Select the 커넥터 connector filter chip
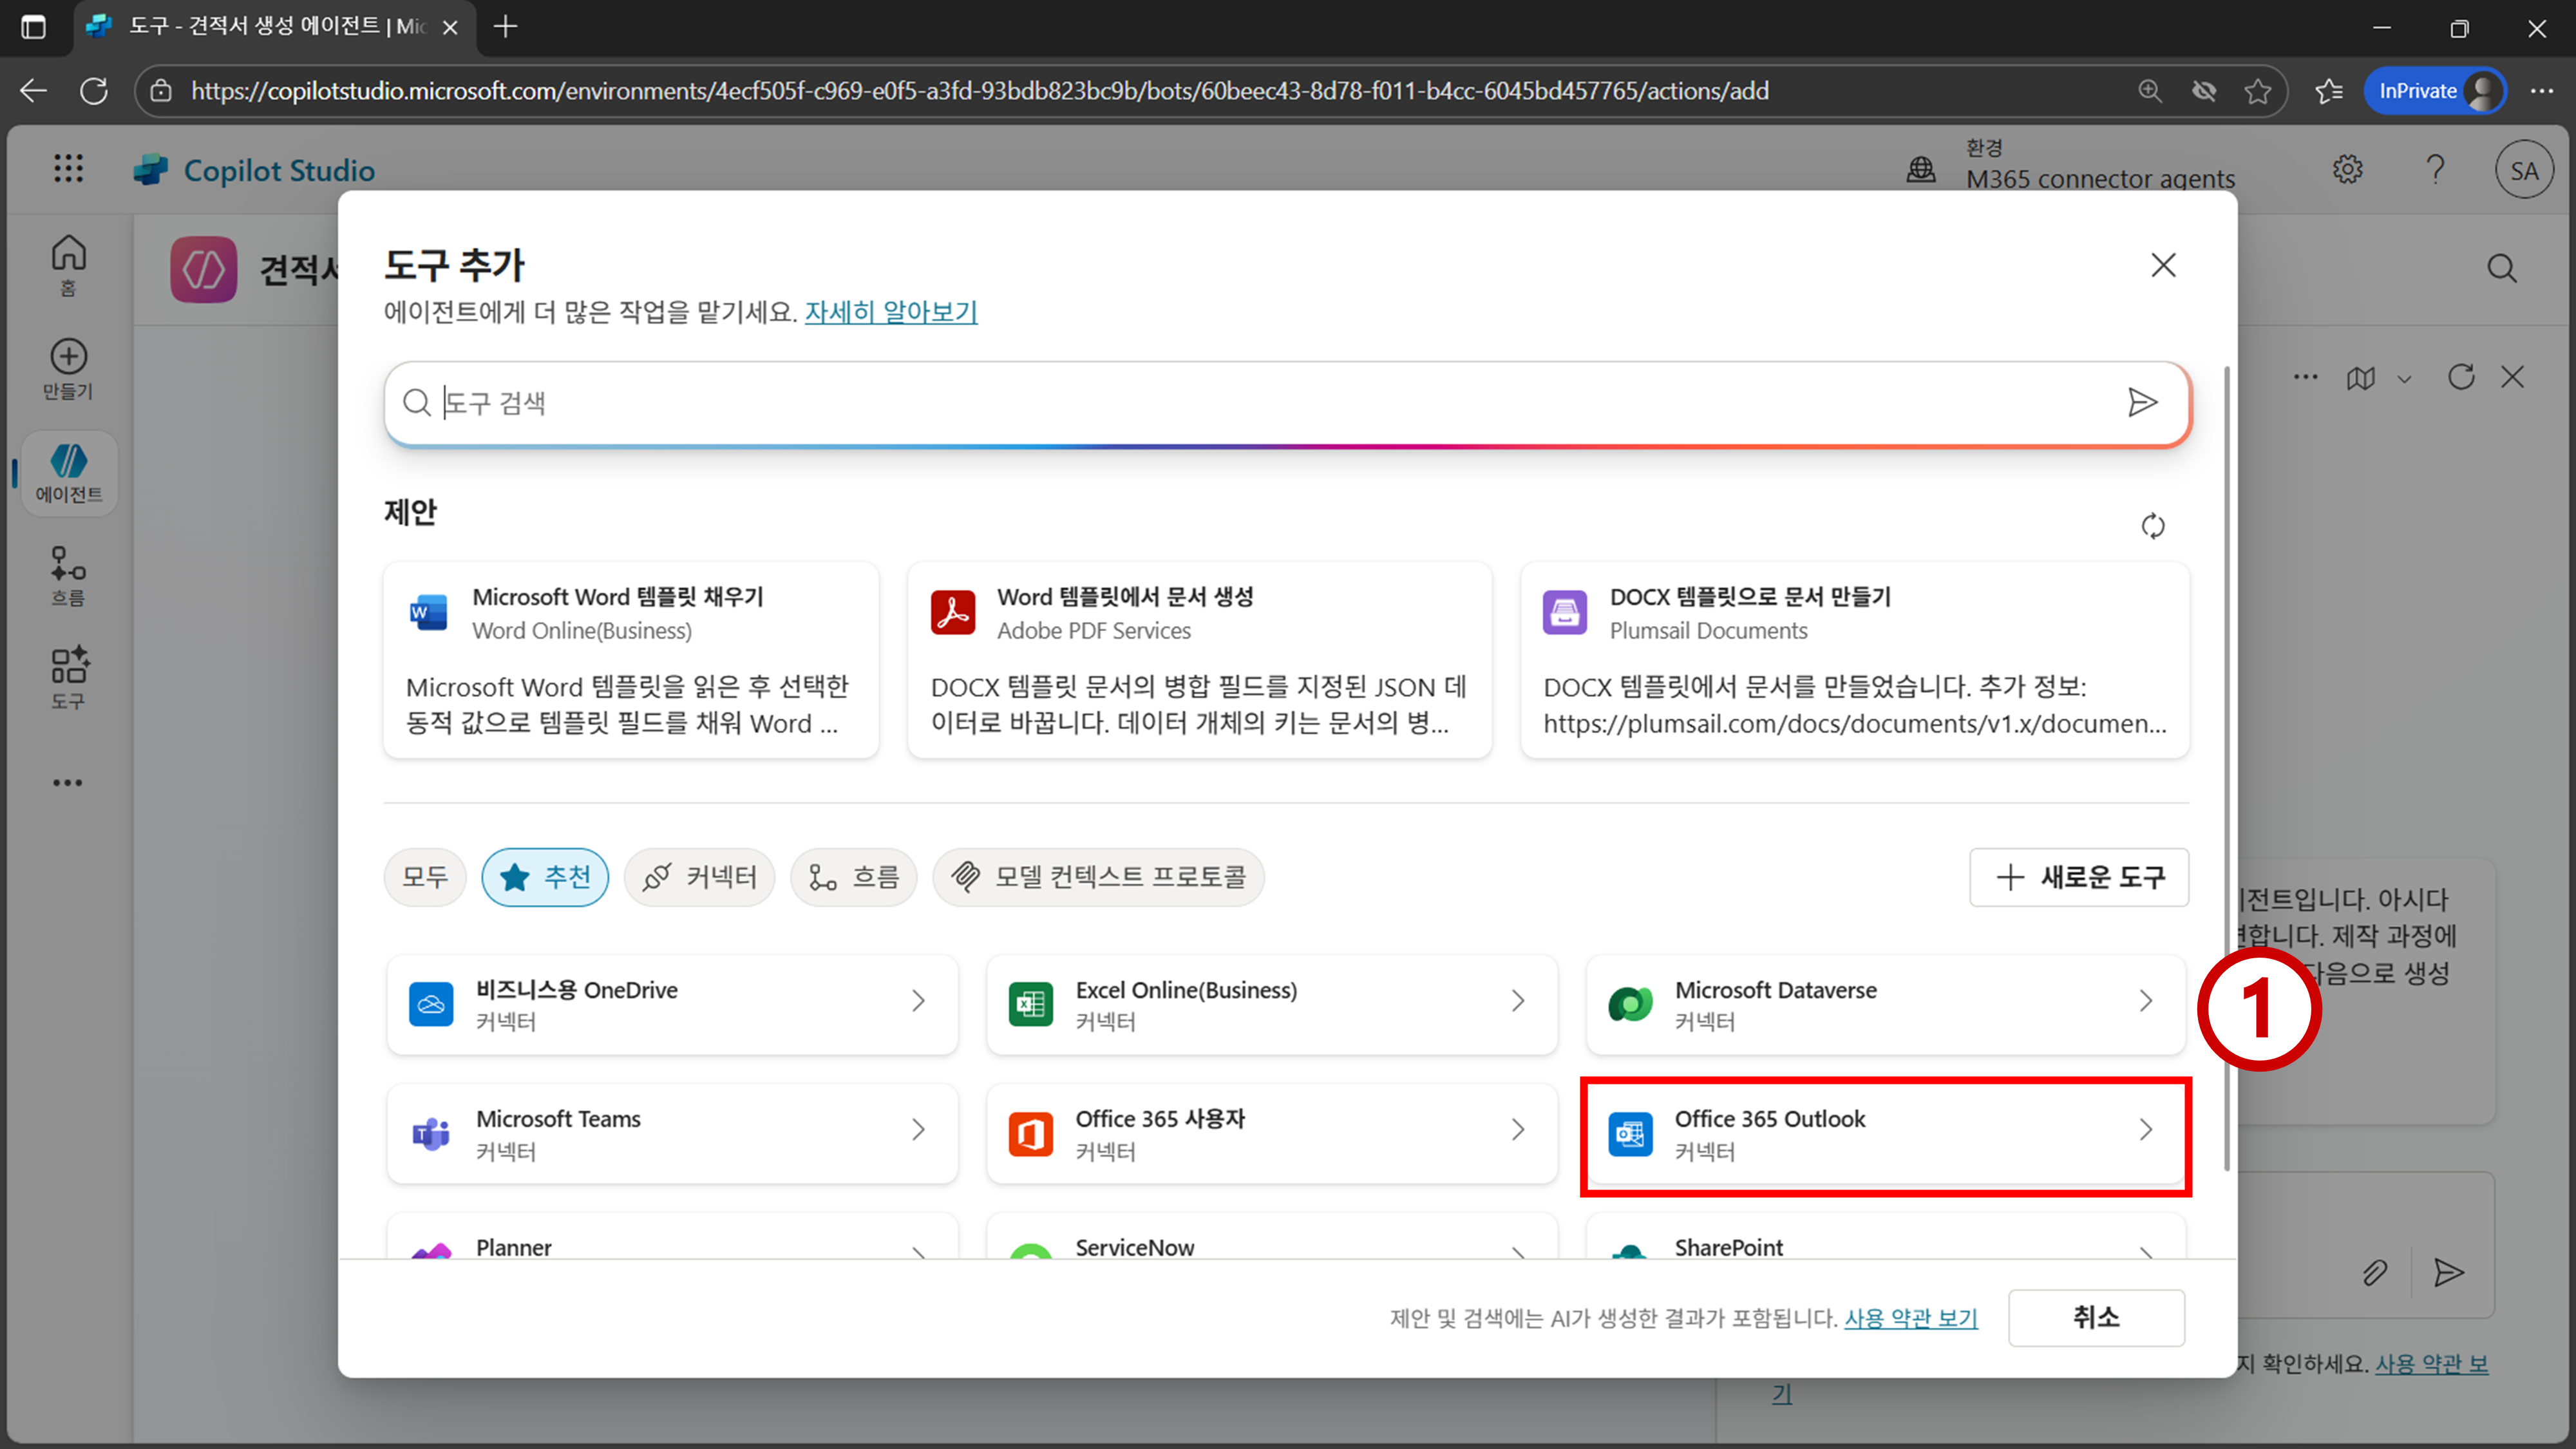The height and width of the screenshot is (1449, 2576). (x=699, y=877)
